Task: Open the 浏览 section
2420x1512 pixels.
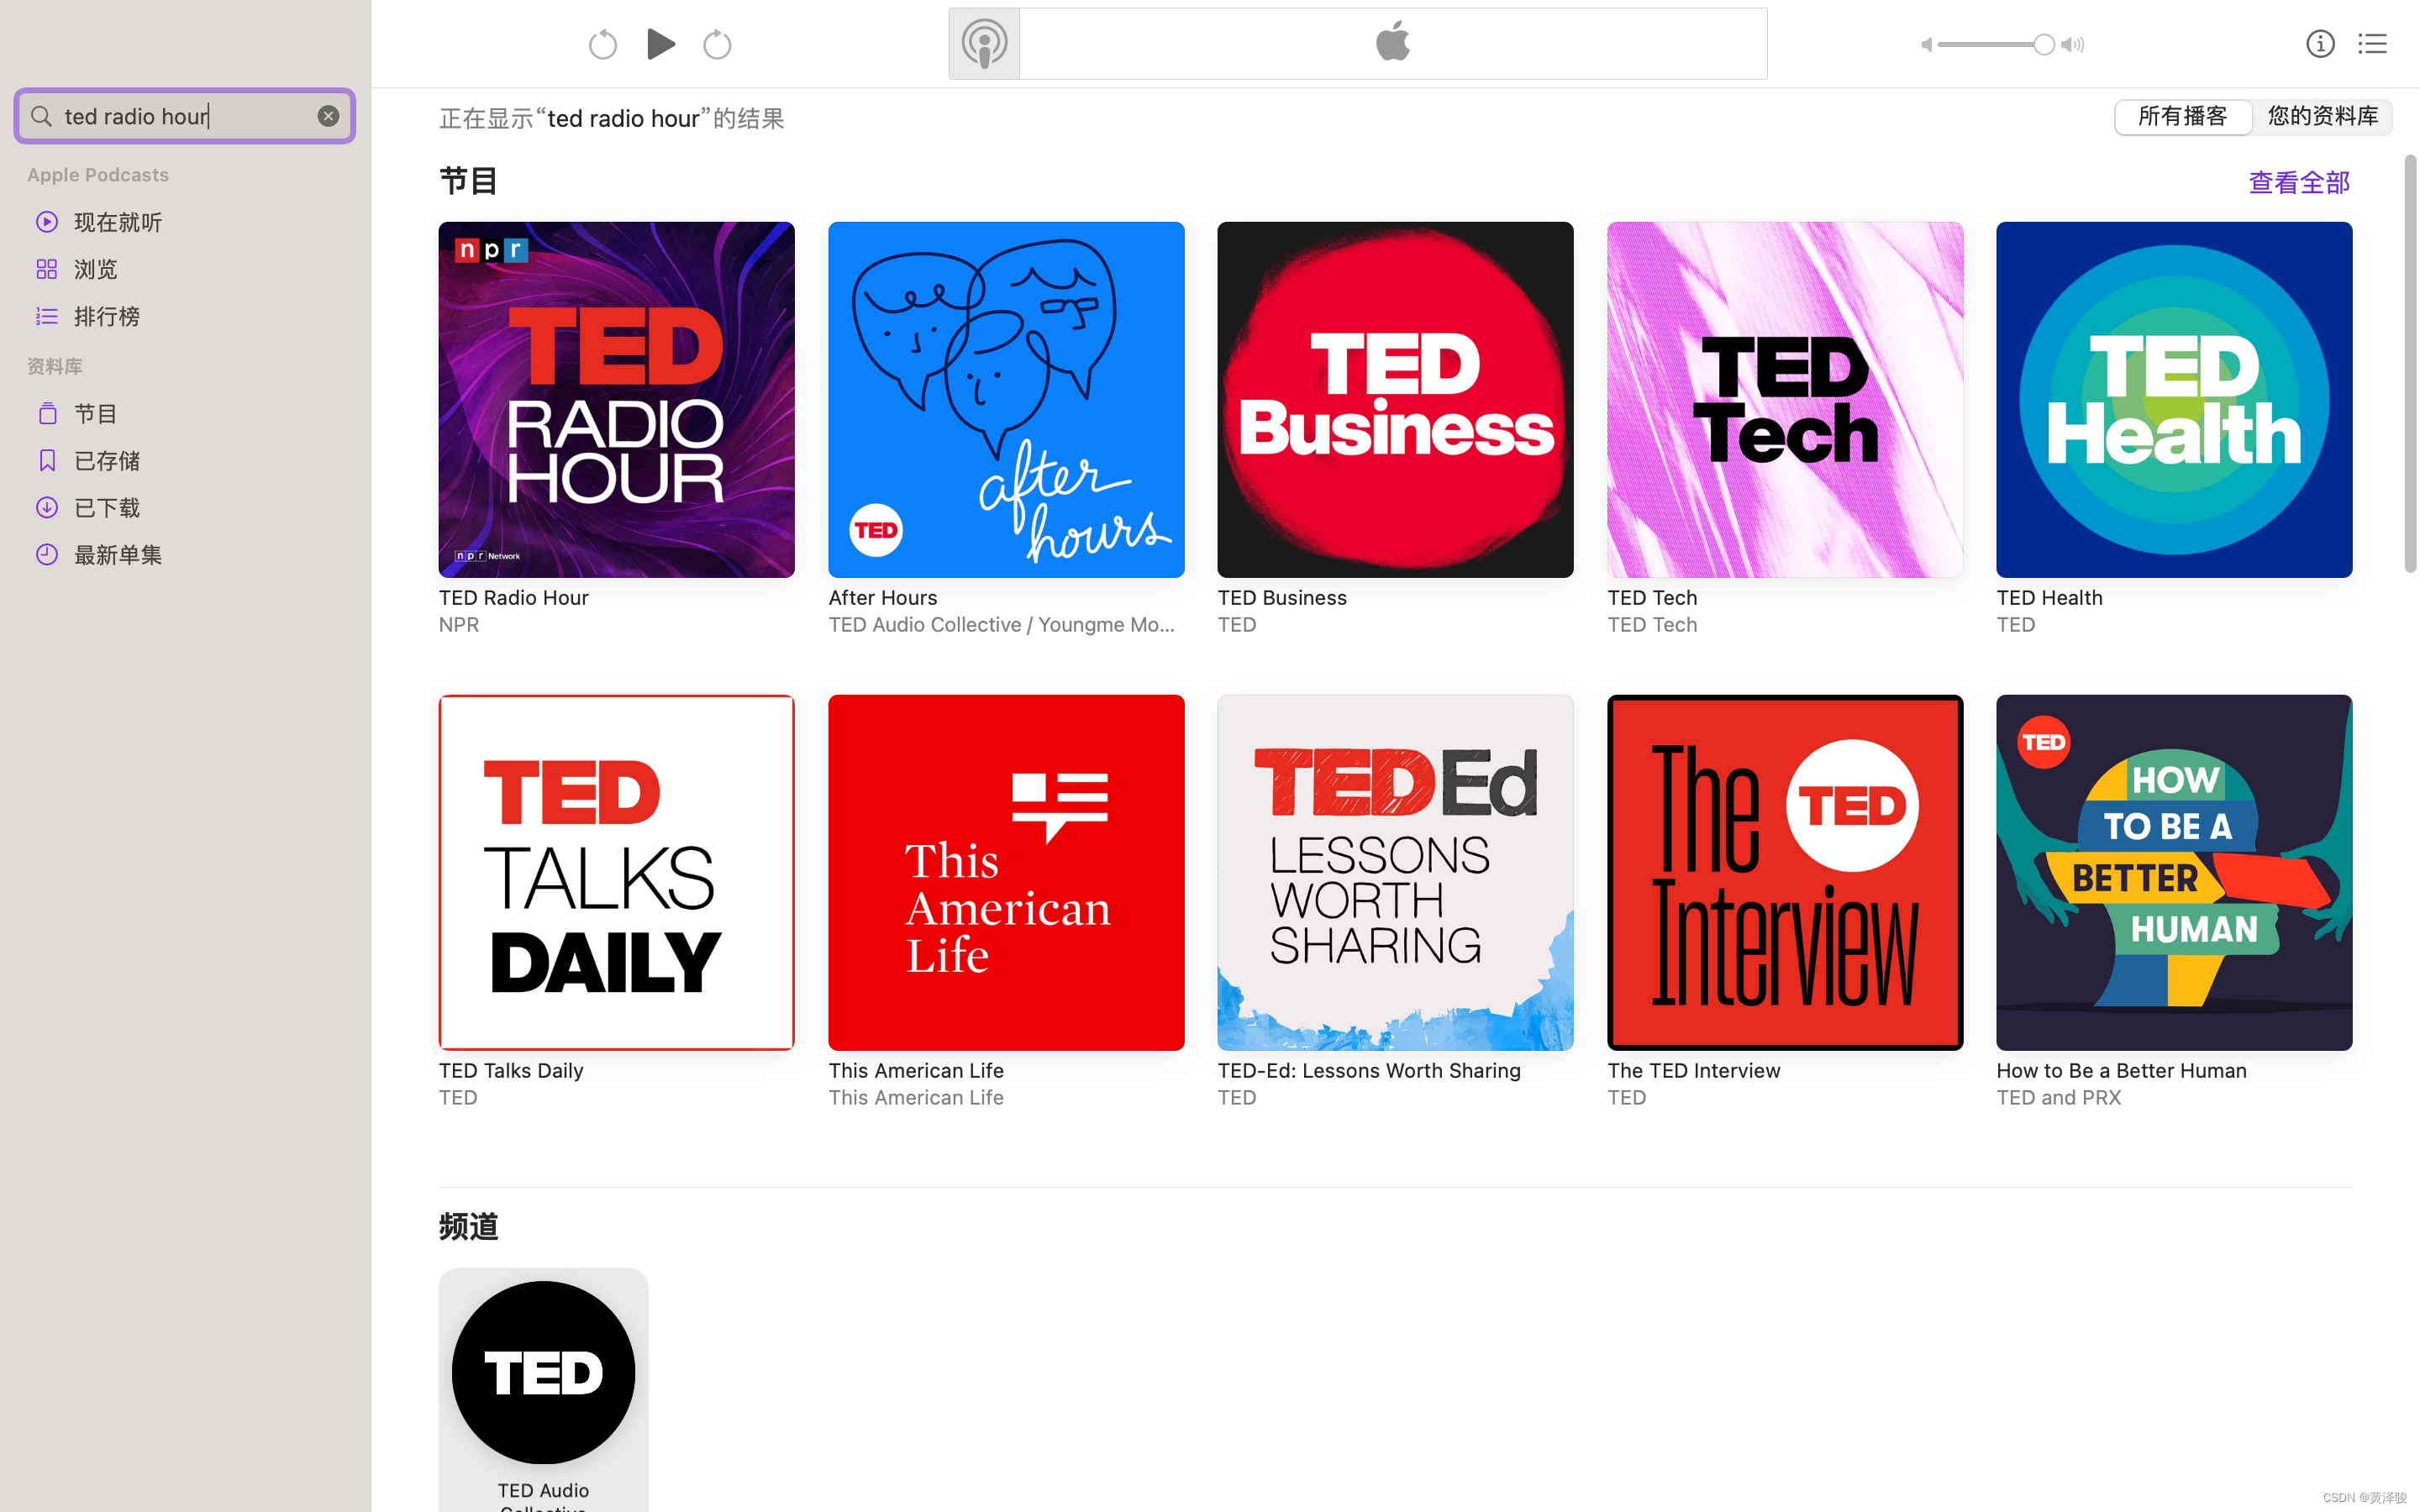Action: pyautogui.click(x=95, y=268)
